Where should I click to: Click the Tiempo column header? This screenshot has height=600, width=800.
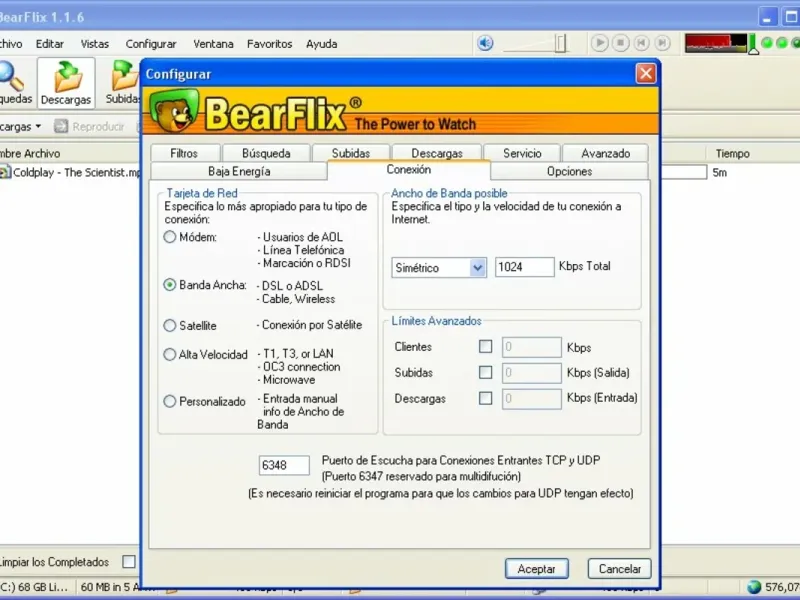733,153
